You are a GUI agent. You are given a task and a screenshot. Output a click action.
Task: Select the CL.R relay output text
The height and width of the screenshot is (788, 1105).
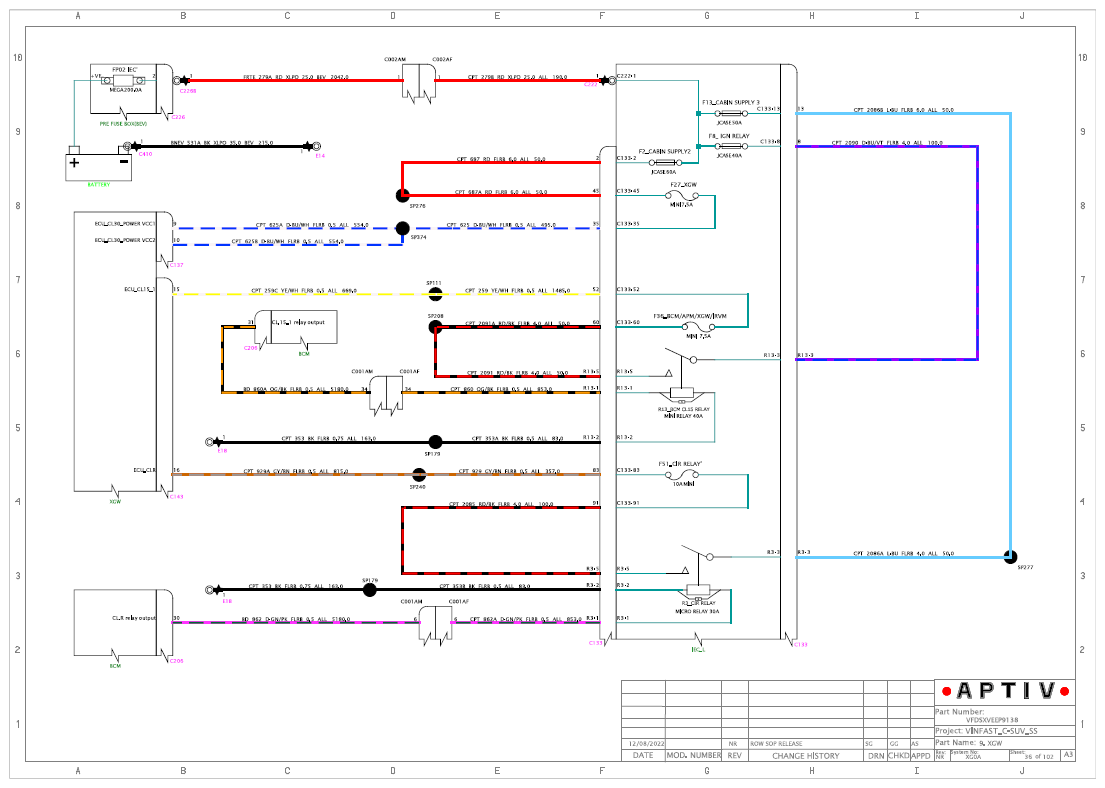(x=133, y=618)
